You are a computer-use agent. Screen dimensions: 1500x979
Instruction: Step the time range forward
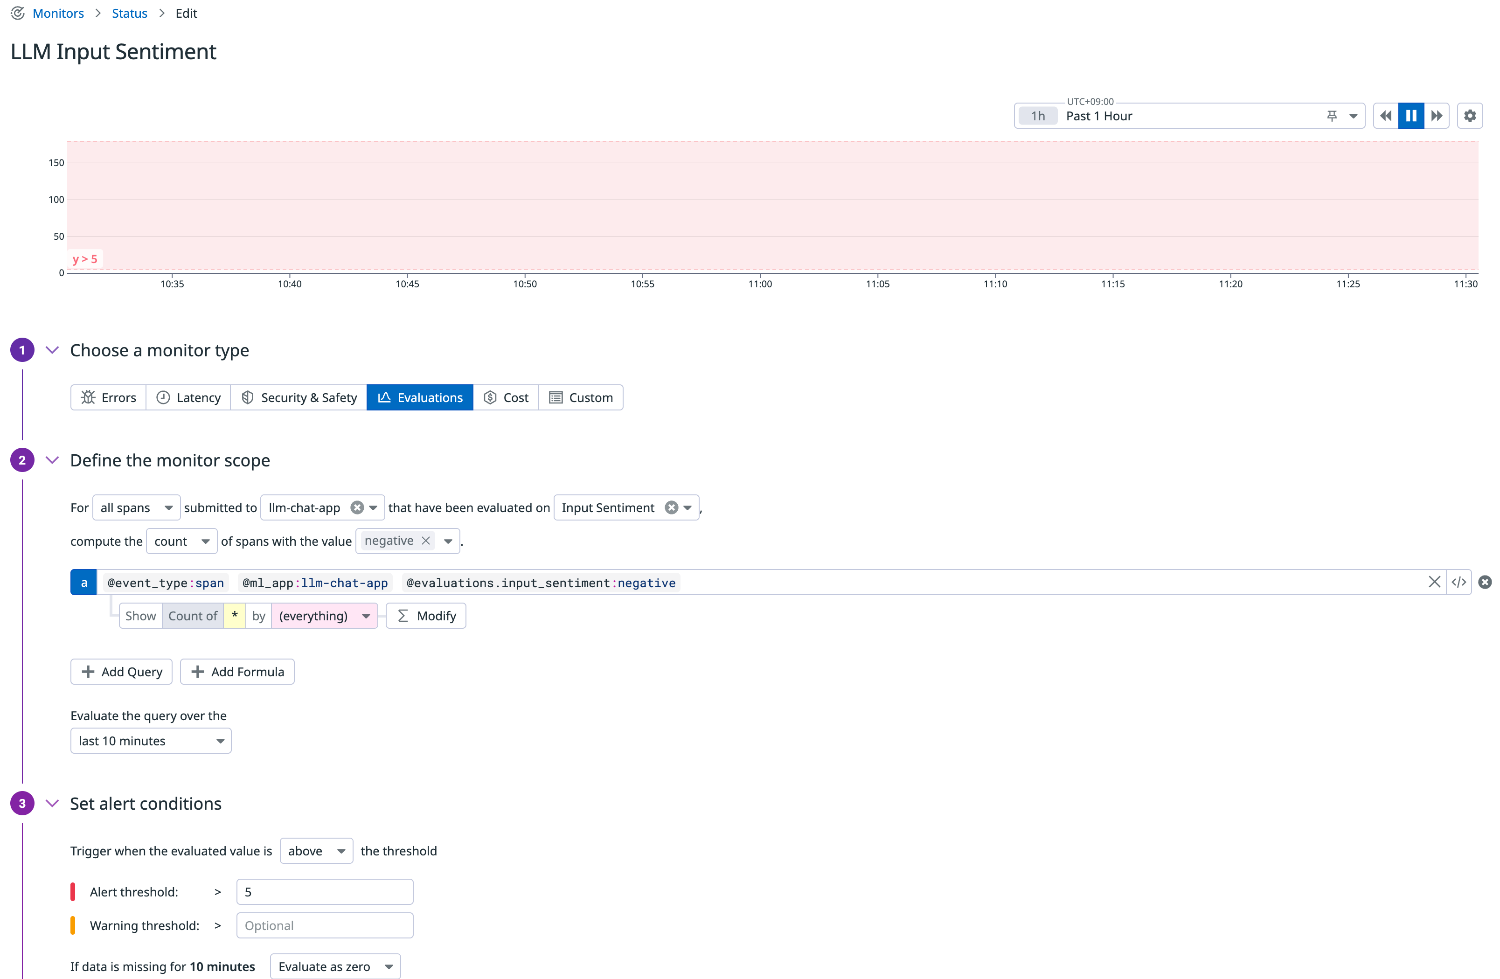[x=1437, y=116]
